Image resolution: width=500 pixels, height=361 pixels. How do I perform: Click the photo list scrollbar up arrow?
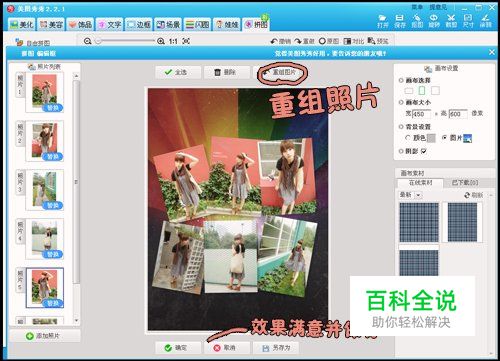click(76, 76)
